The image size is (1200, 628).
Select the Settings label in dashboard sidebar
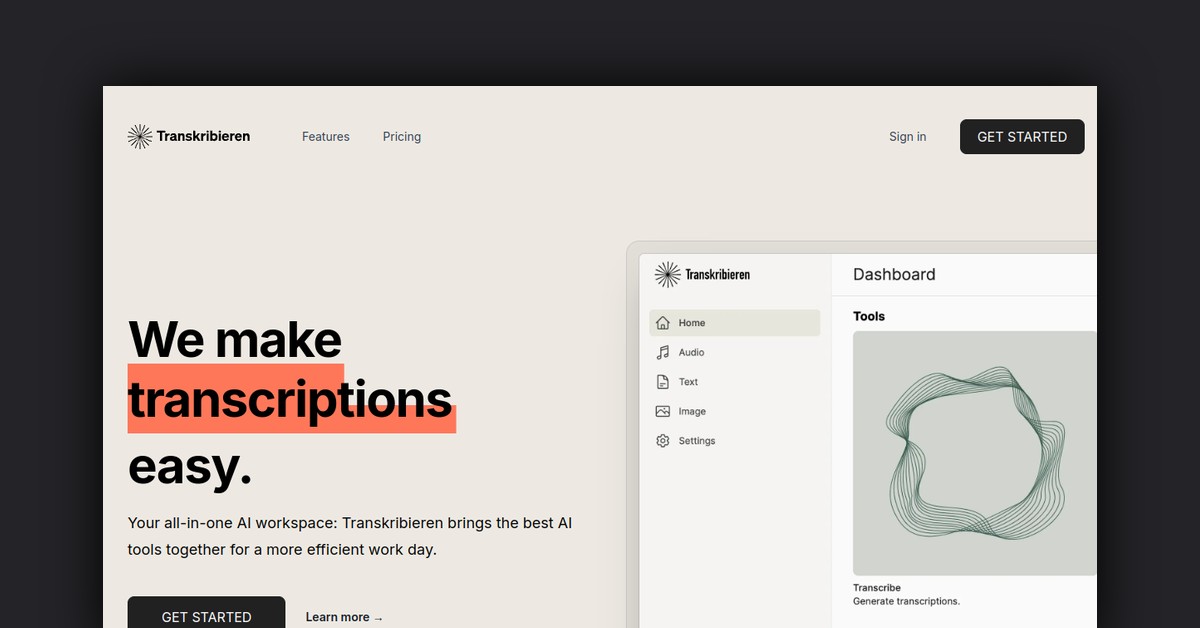tap(697, 441)
